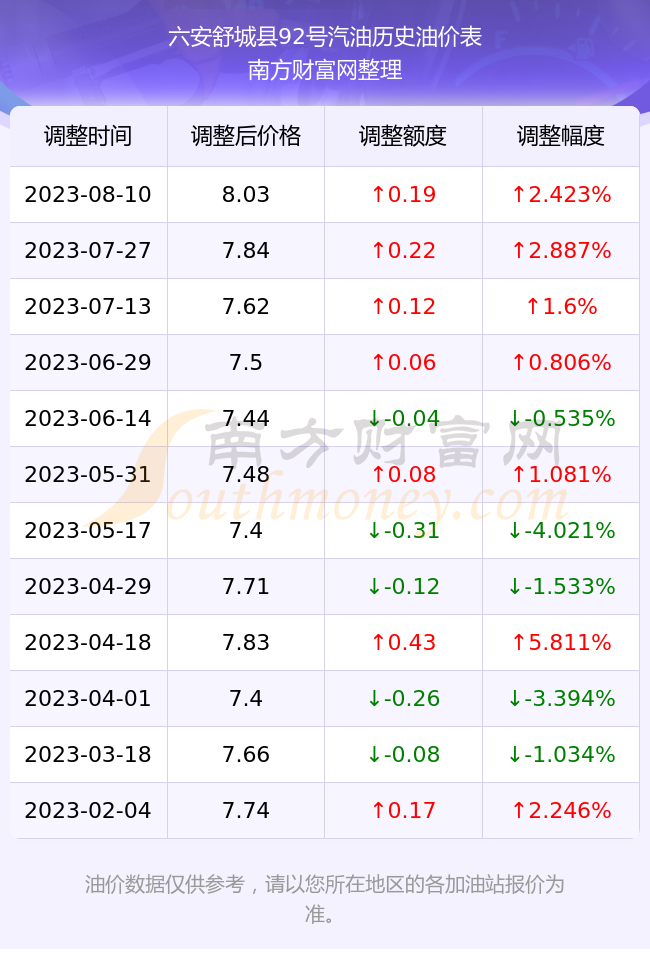This screenshot has height=980, width=650.
Task: Click the ↓-0.08 adjustment cell
Action: (403, 754)
